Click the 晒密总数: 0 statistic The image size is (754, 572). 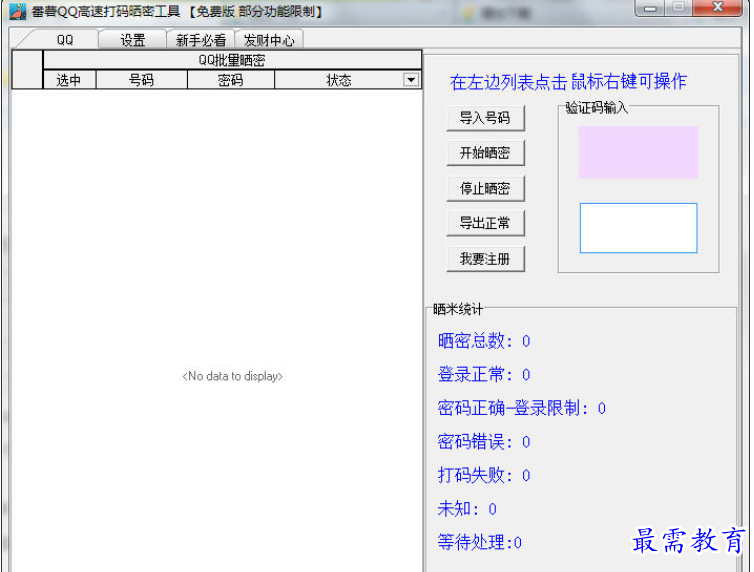point(484,341)
